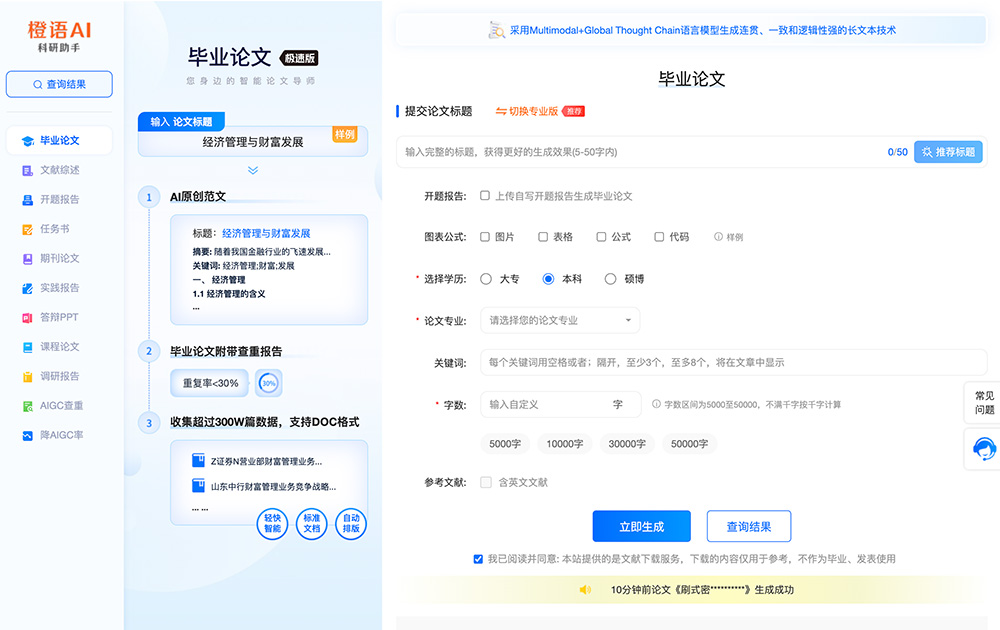Click the 推荐标题 button
Screen dimensions: 1000x630
point(948,152)
